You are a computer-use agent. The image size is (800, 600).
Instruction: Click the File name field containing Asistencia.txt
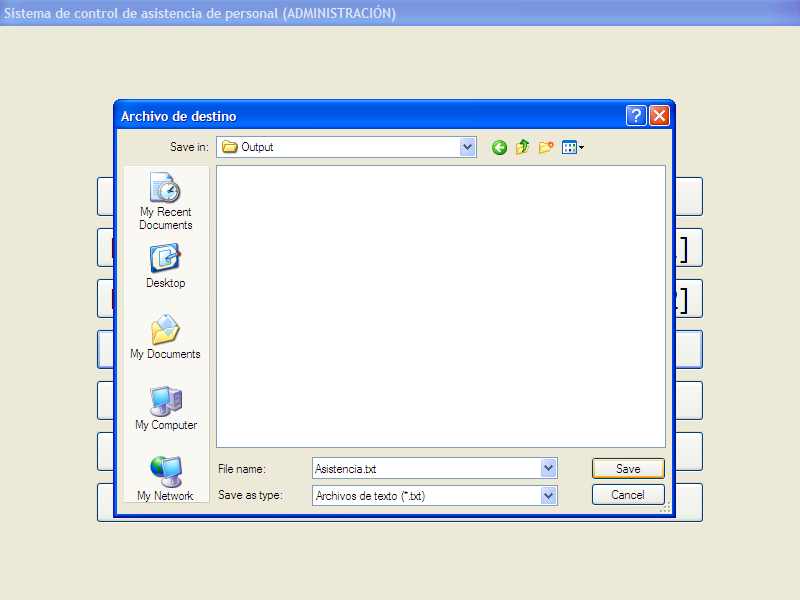tap(425, 468)
